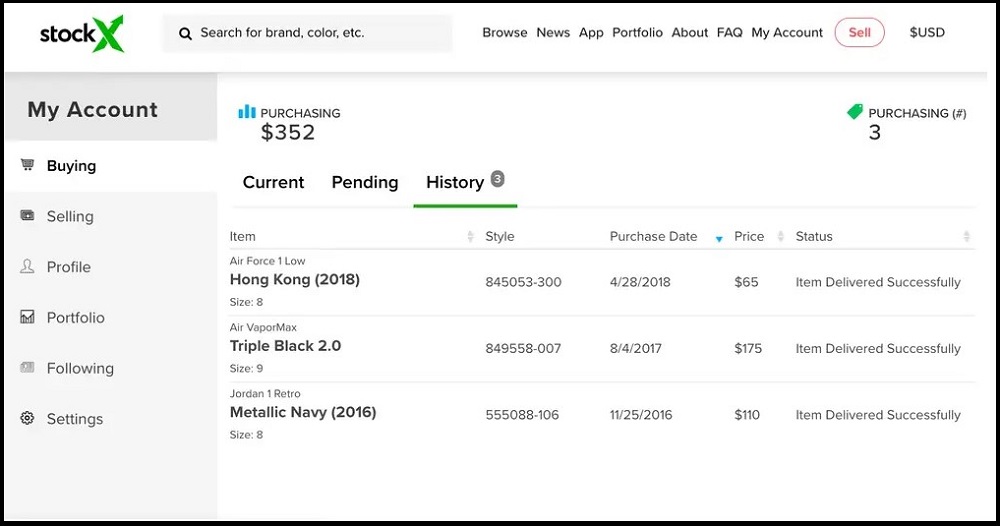The image size is (1000, 526).
Task: Click the Portfolio chart icon in sidebar
Action: click(x=27, y=317)
